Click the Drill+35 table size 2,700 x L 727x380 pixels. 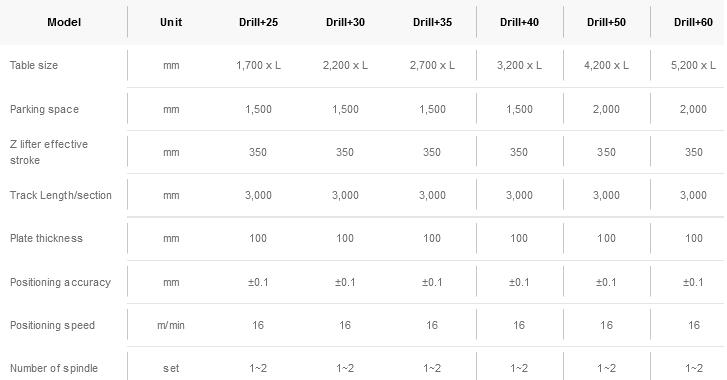(432, 65)
